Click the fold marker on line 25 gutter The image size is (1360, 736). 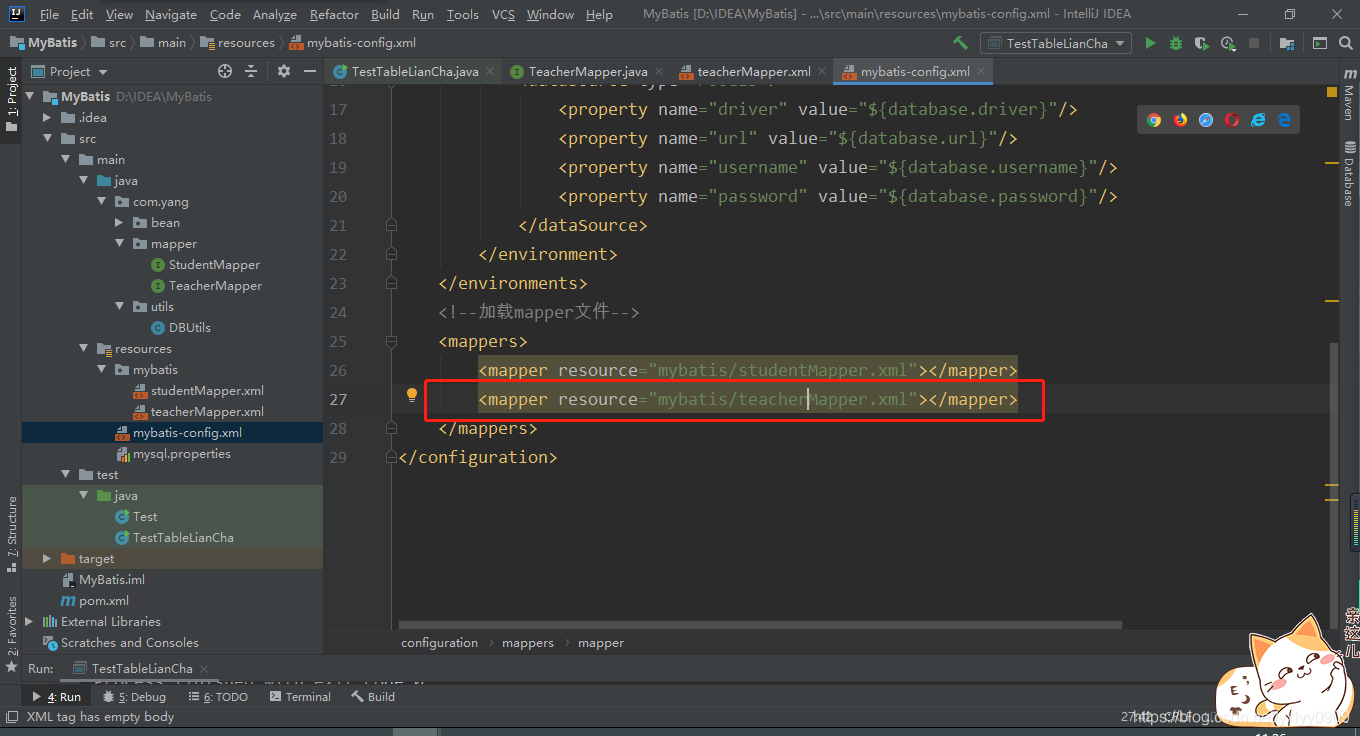tap(392, 342)
